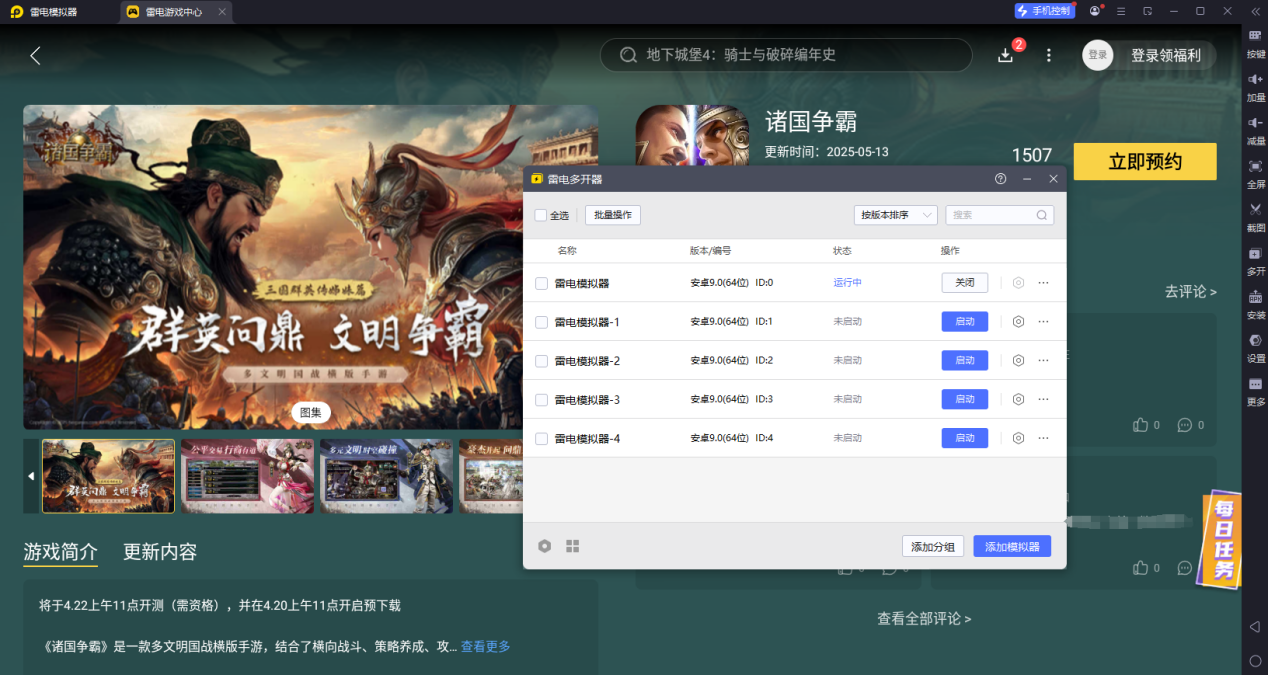The width and height of the screenshot is (1268, 675).
Task: Check the box for 雷电模拟器-4
Action: (x=541, y=439)
